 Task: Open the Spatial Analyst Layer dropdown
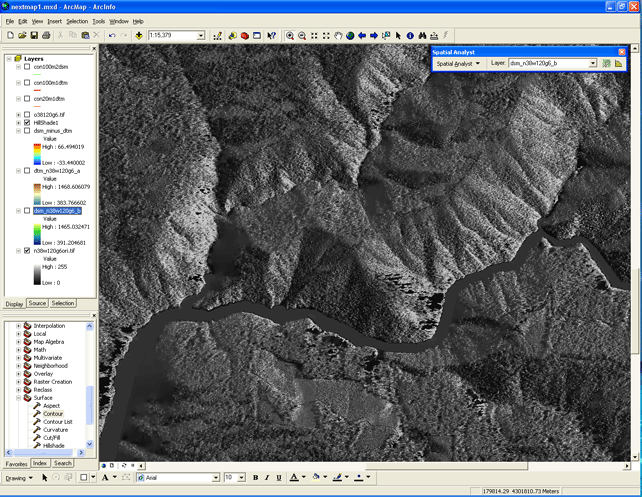592,63
